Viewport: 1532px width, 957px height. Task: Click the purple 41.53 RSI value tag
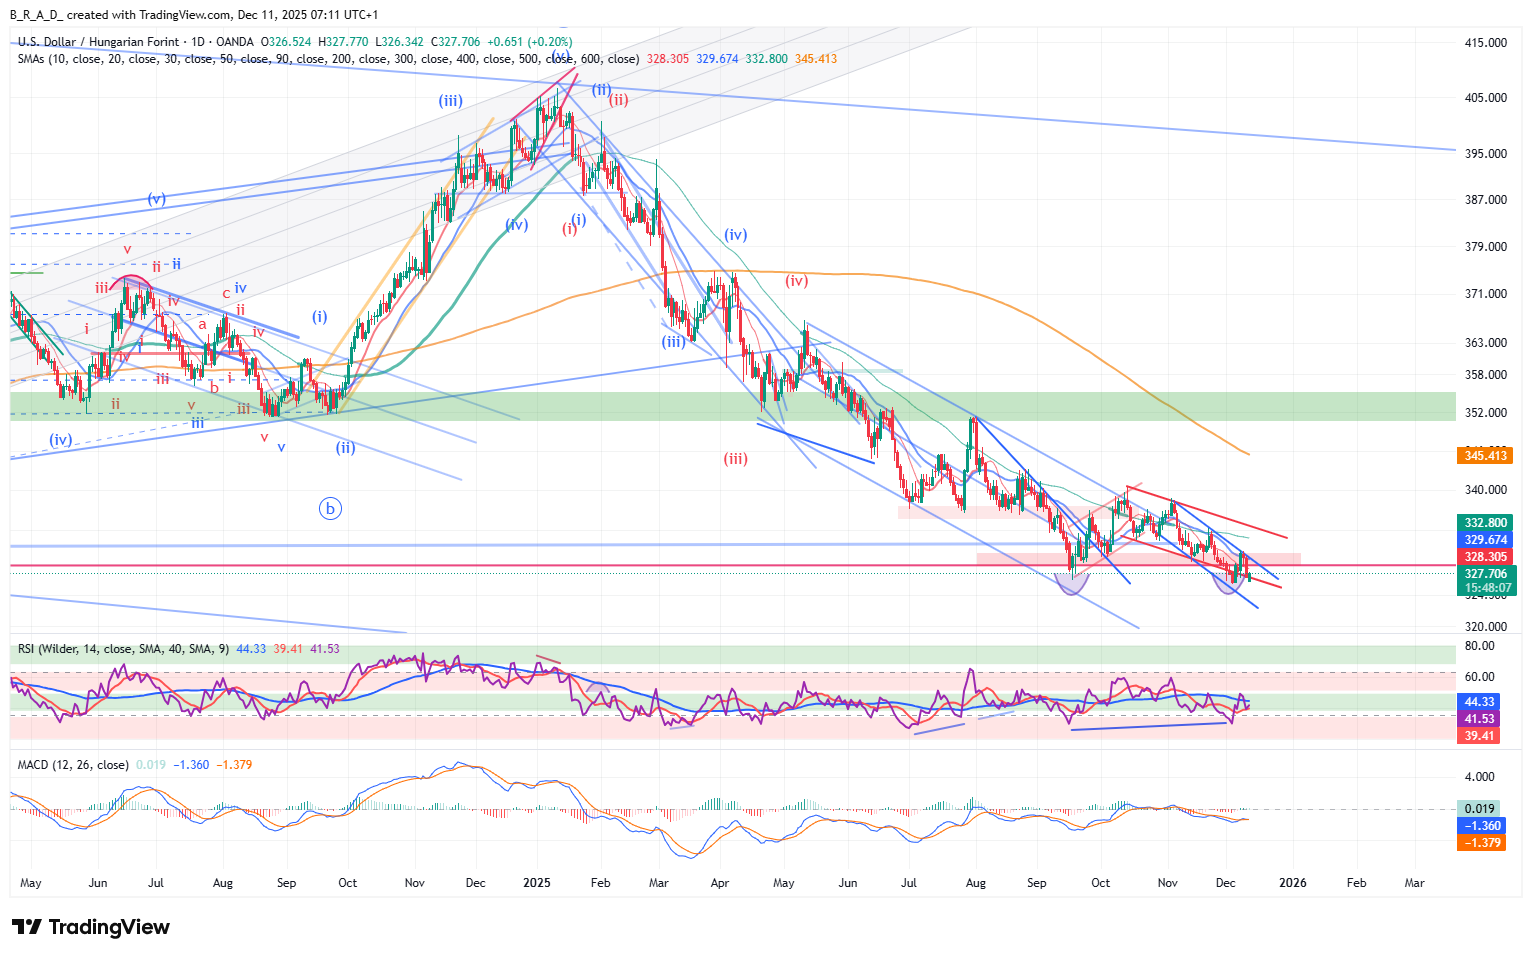1479,719
